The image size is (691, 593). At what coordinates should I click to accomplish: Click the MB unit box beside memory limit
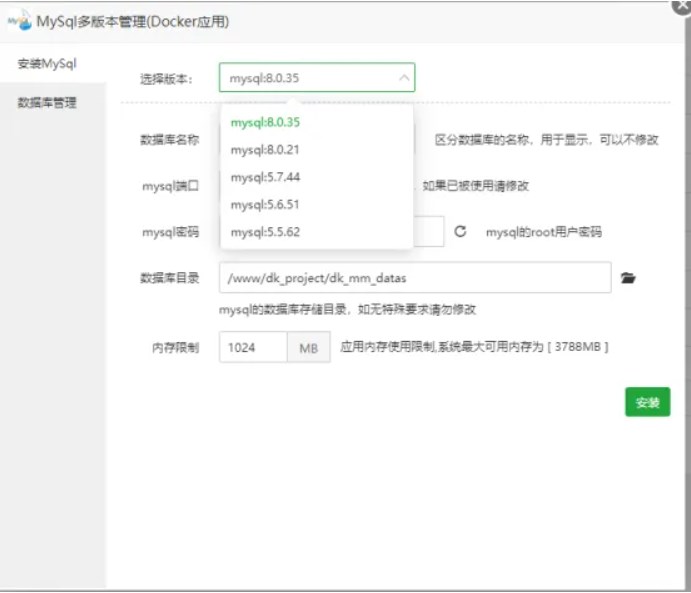click(308, 348)
